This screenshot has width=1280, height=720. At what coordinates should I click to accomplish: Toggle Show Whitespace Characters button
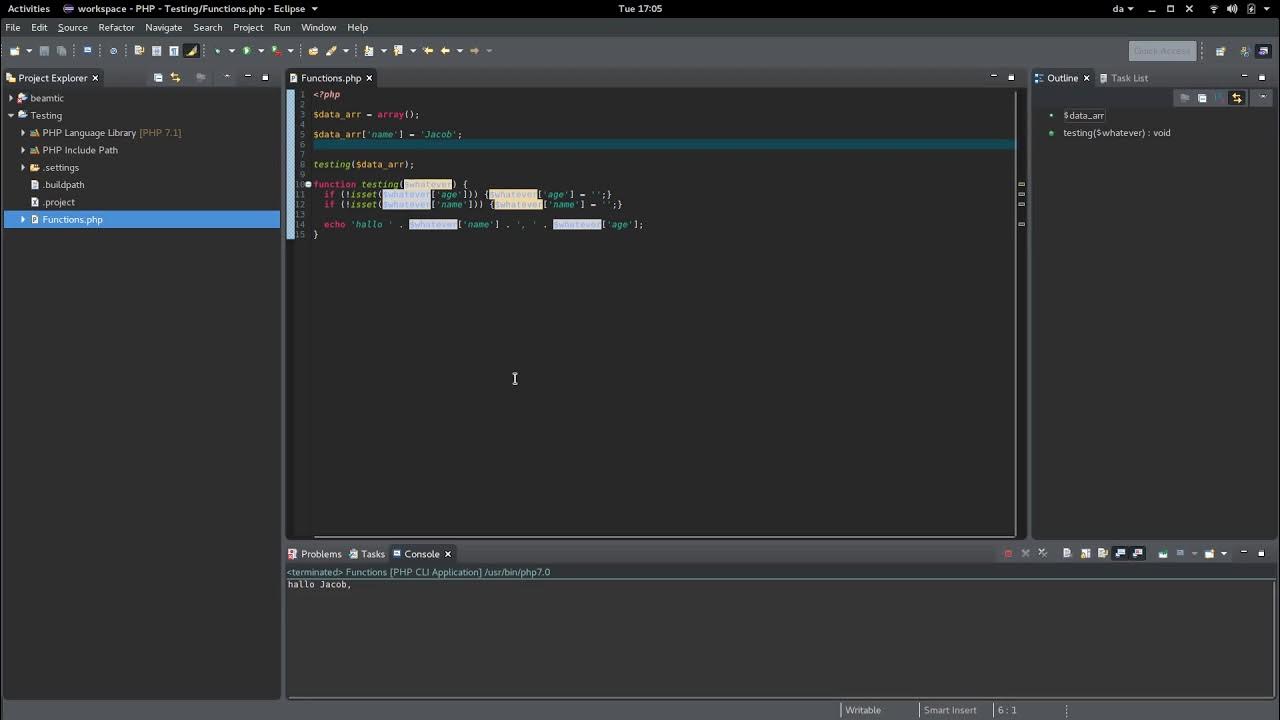click(173, 50)
